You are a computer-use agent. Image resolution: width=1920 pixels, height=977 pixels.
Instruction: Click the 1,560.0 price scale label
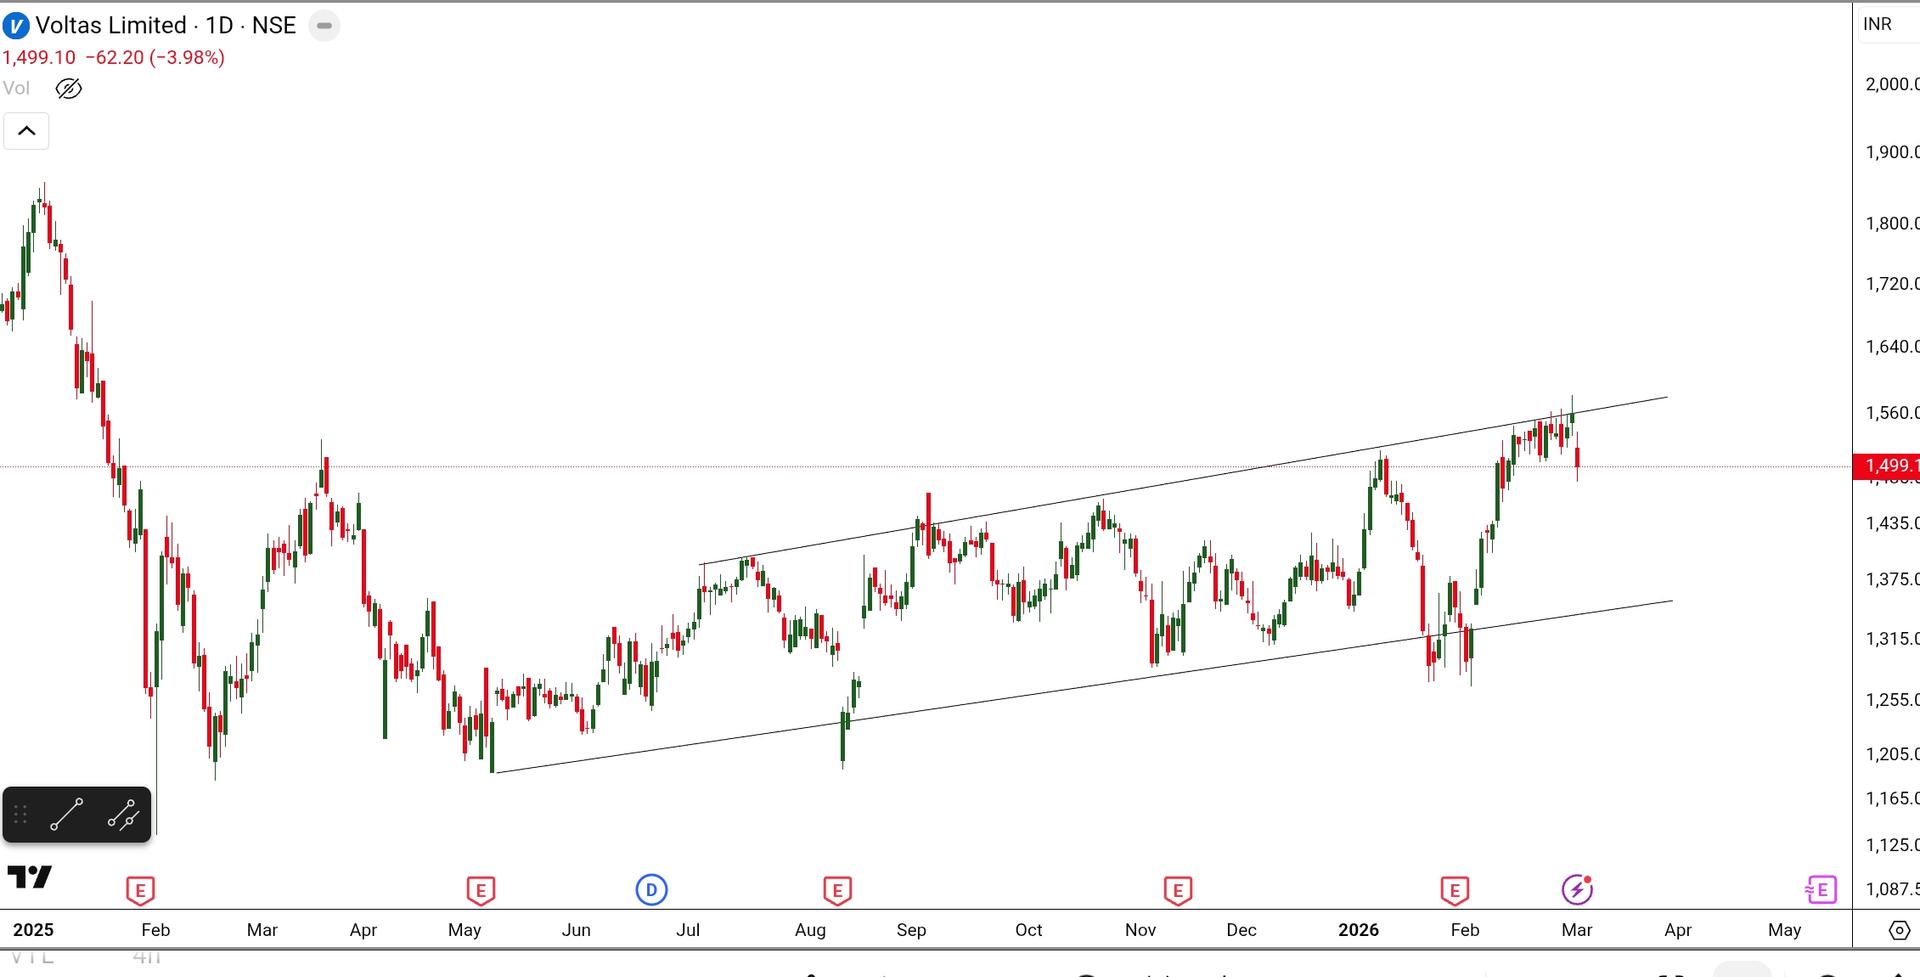click(1892, 413)
